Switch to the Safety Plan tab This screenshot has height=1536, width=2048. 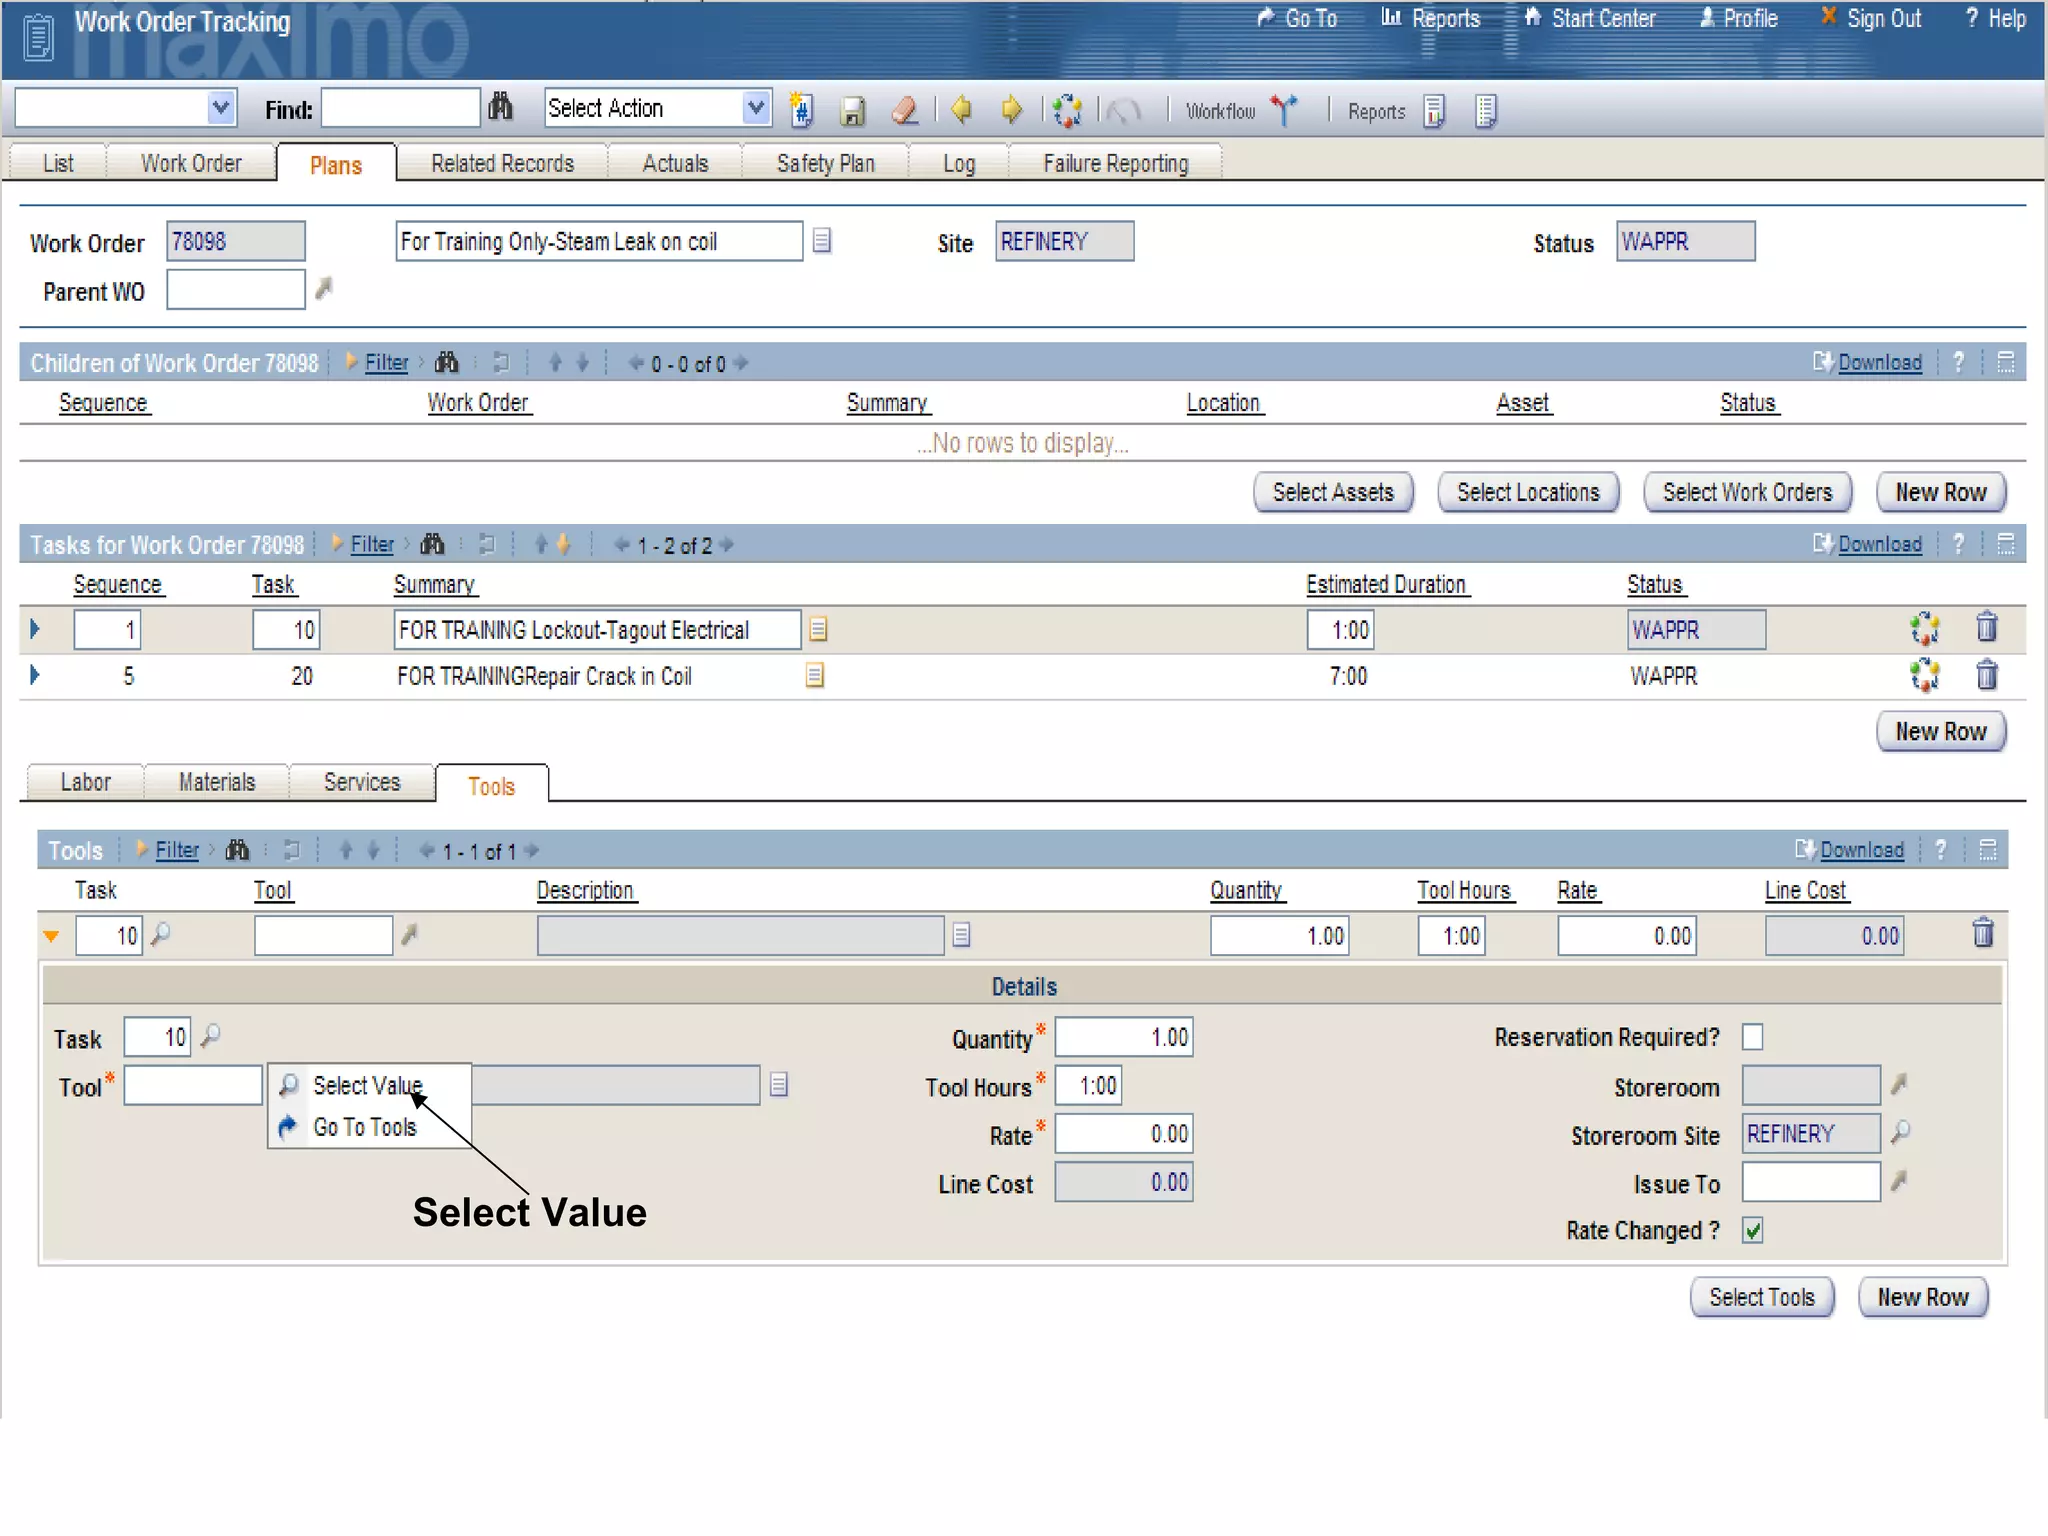coord(825,163)
